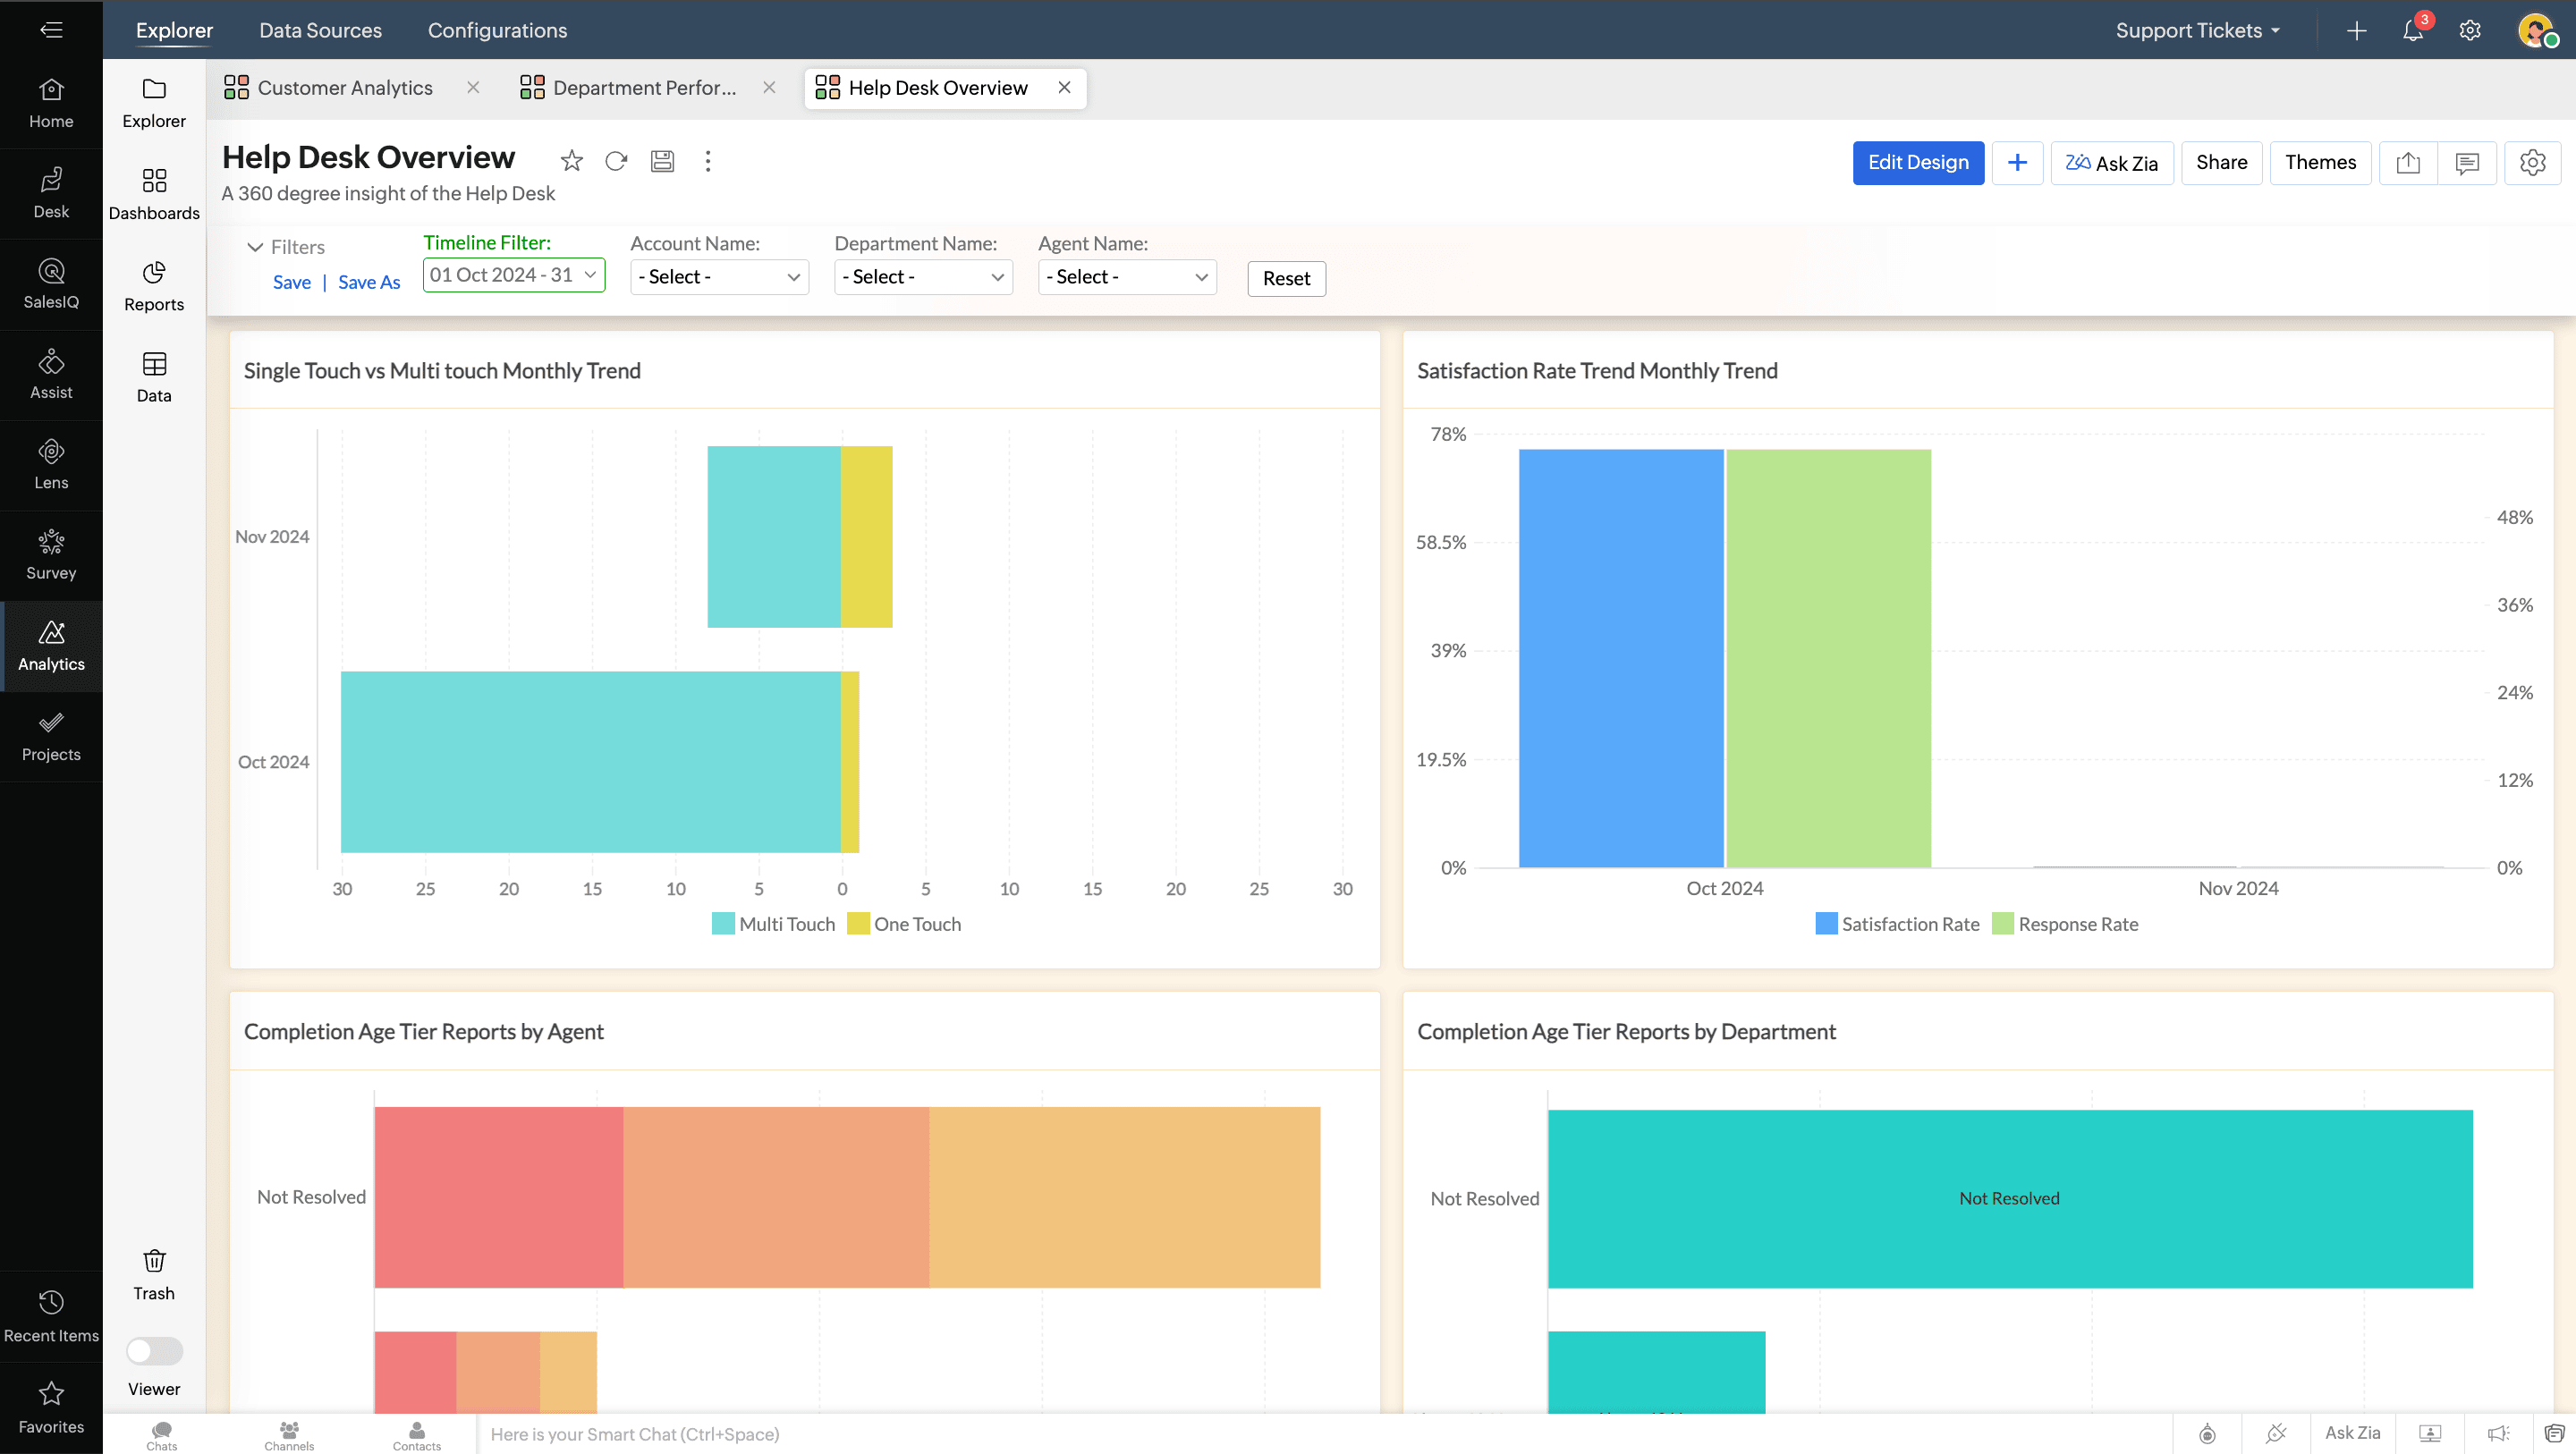Viewport: 2576px width, 1454px height.
Task: Open the Account Name select dropdown
Action: (718, 277)
